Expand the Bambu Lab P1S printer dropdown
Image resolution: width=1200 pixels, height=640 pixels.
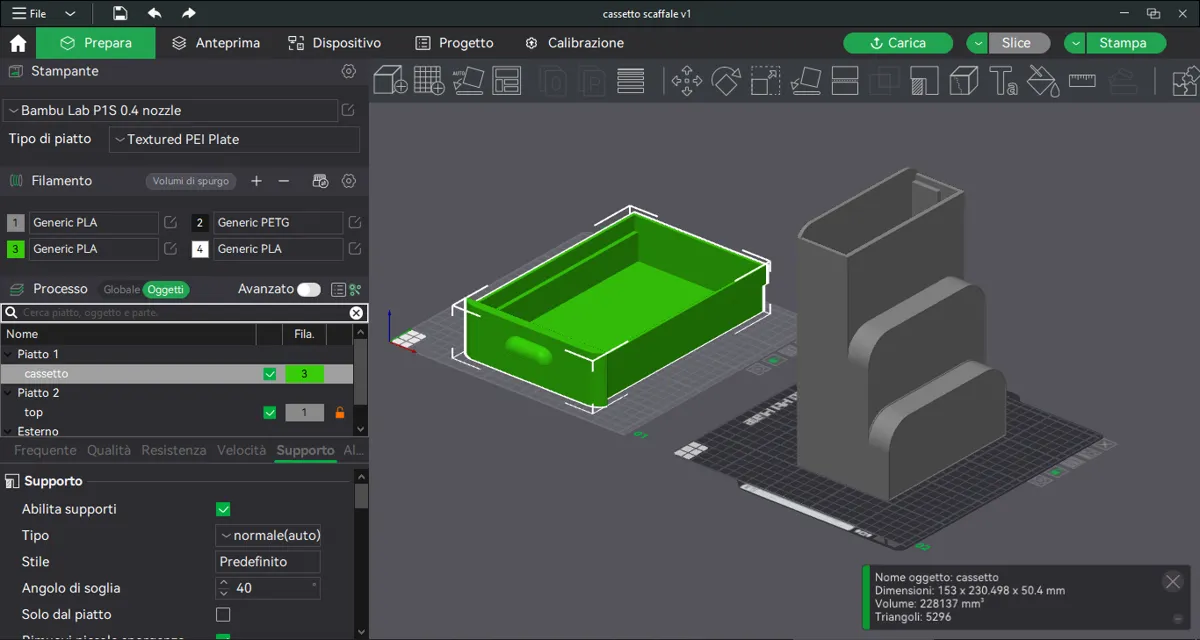coord(170,110)
